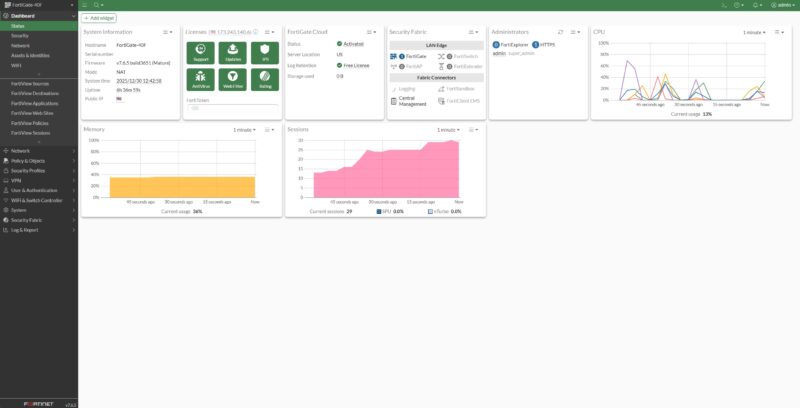Change the Memory 1 minute timeframe dropdown
The width and height of the screenshot is (800, 408).
click(244, 130)
